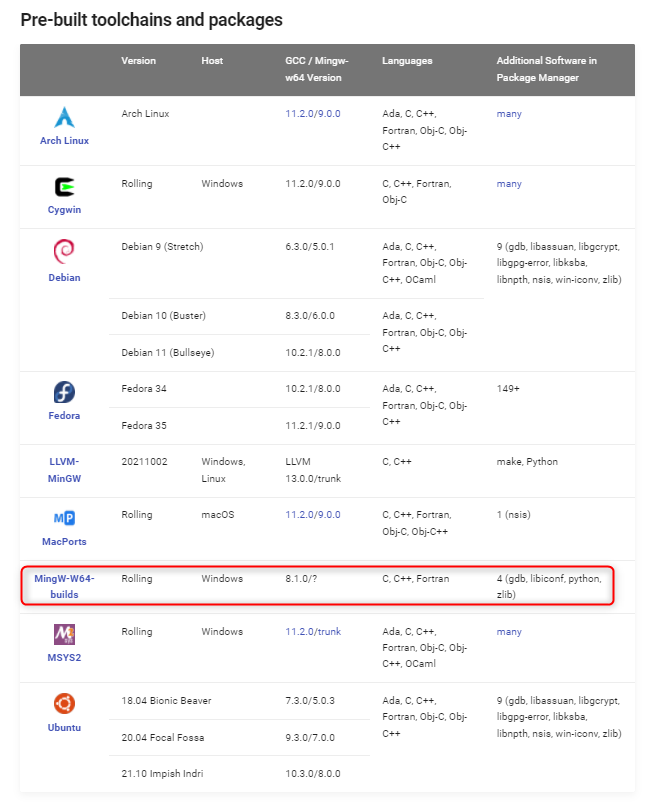The width and height of the screenshot is (656, 809).
Task: Select 'Arch Linux' version cell text
Action: [145, 114]
